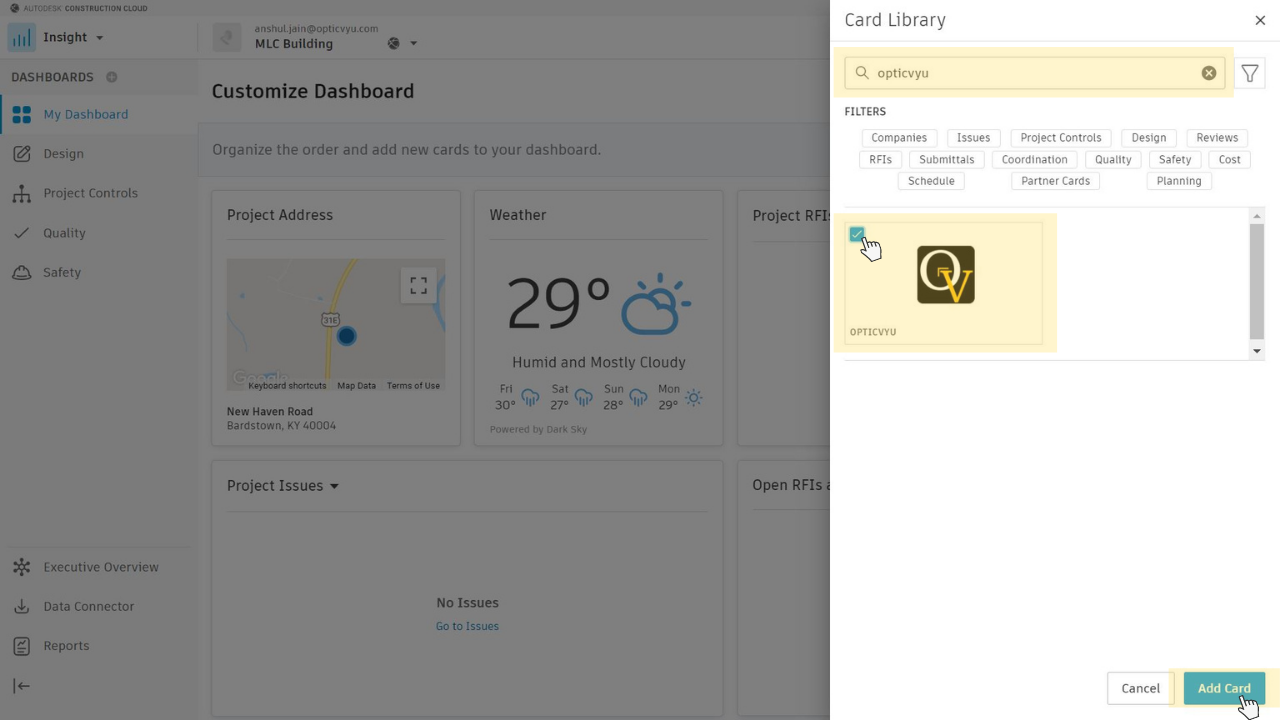The image size is (1280, 720).
Task: Filter cards by Companies
Action: pos(899,138)
